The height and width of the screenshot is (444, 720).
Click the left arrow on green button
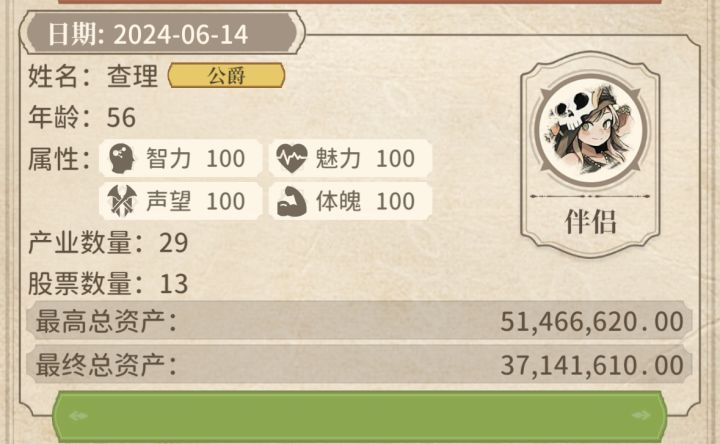point(78,416)
